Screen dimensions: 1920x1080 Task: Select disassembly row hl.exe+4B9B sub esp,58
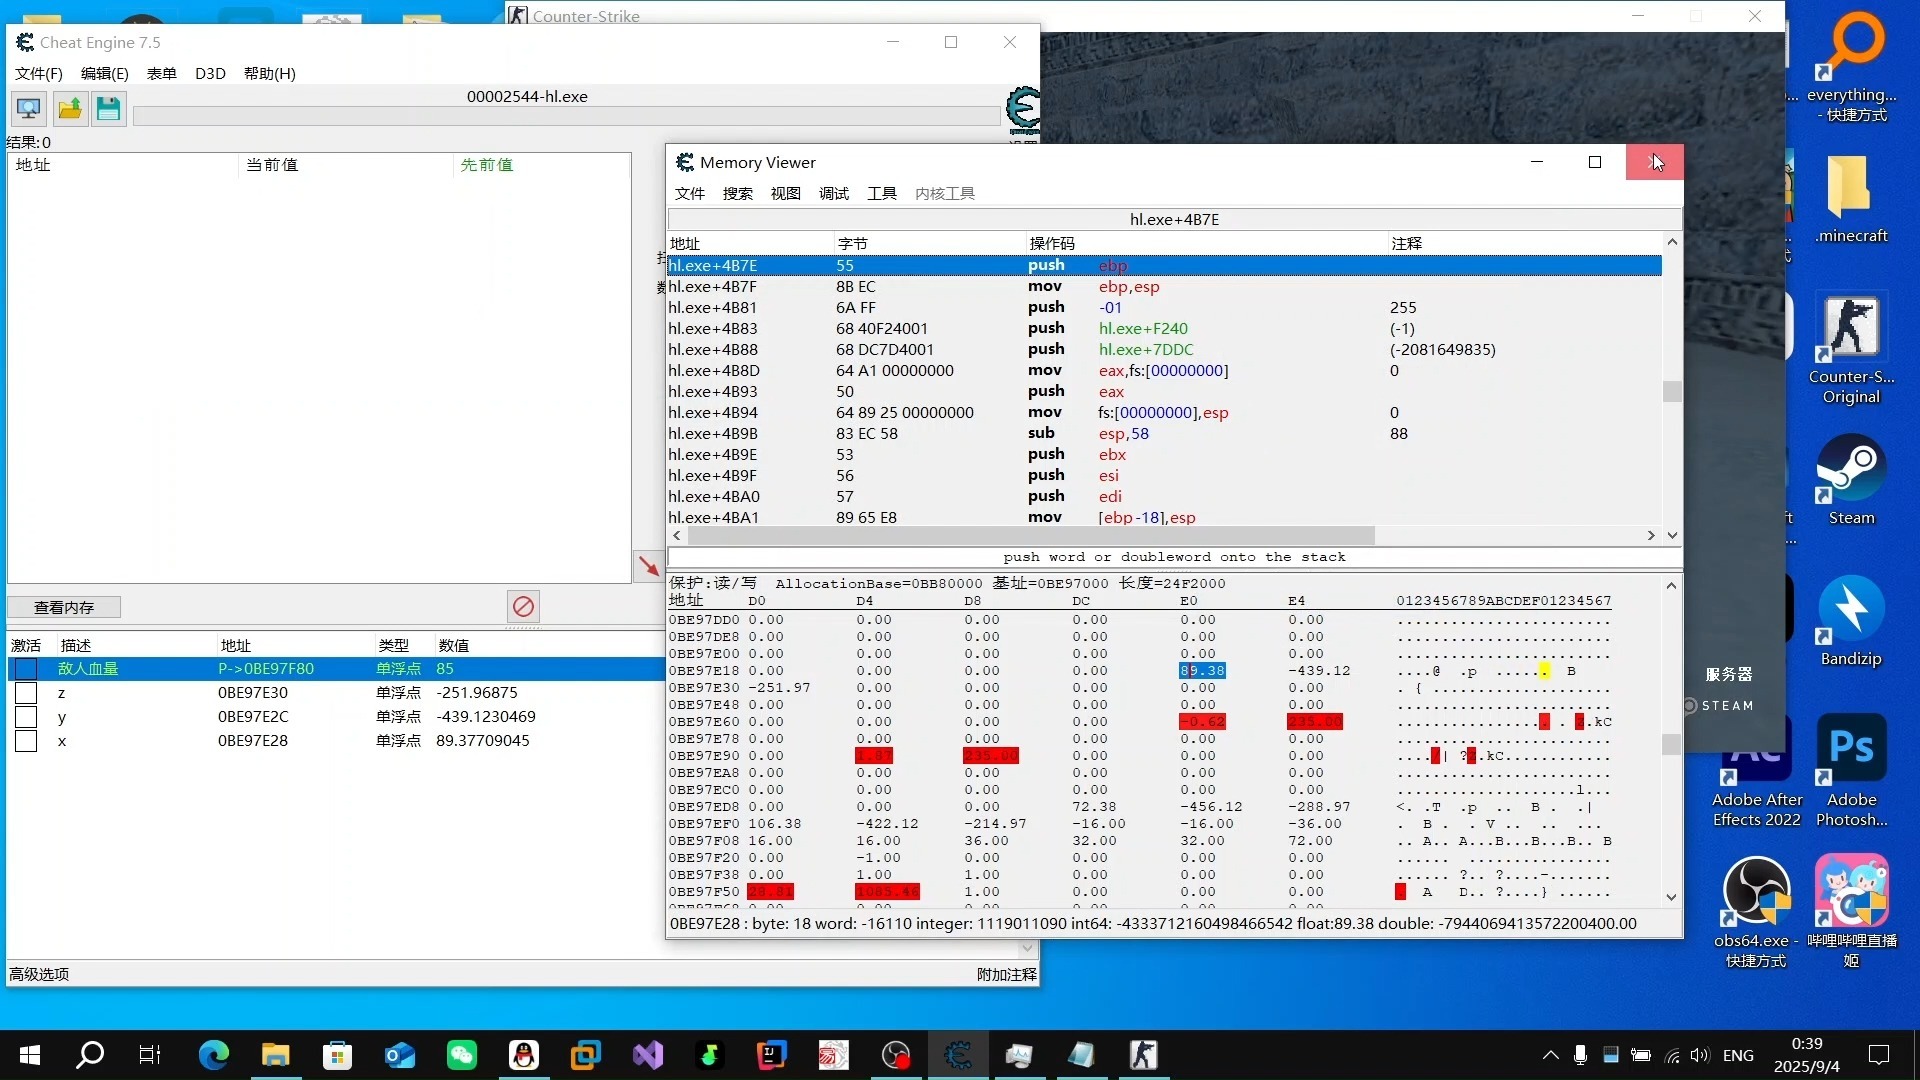point(1164,434)
